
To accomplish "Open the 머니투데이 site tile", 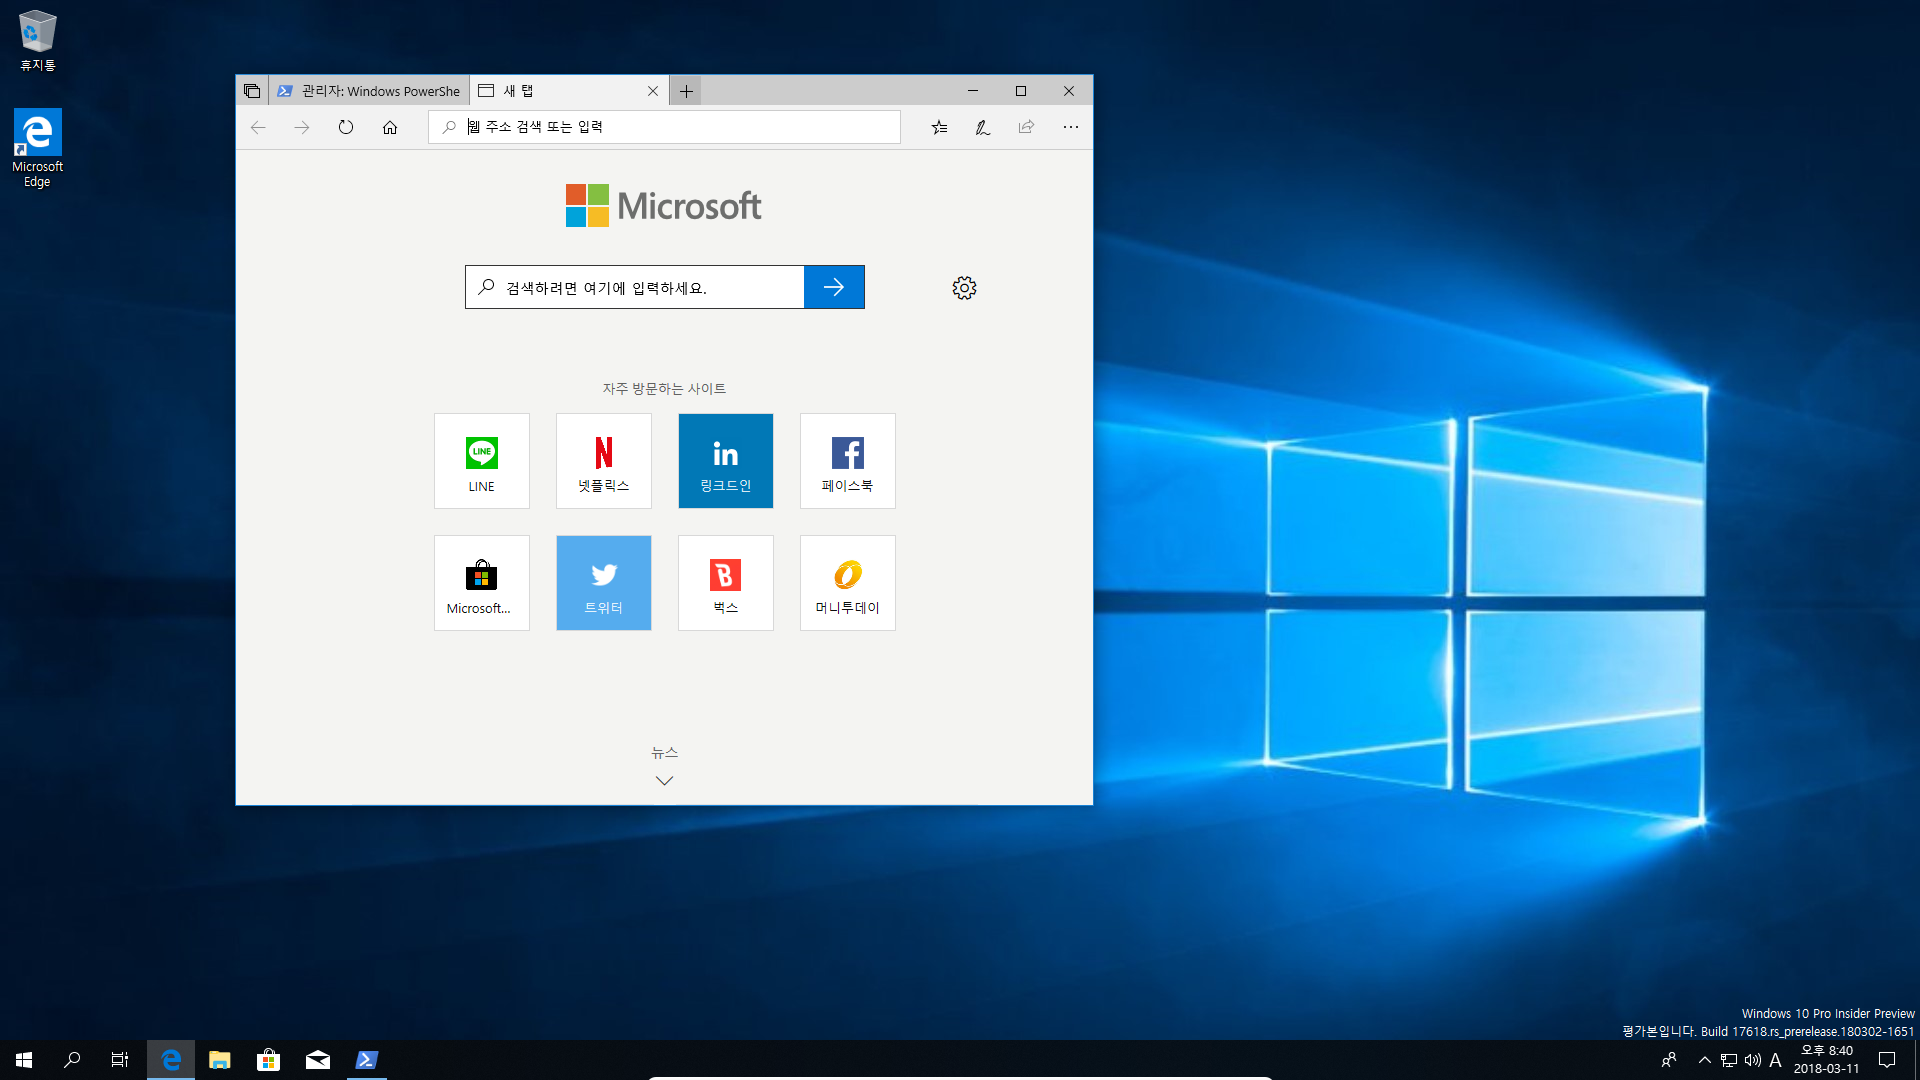I will coord(848,583).
